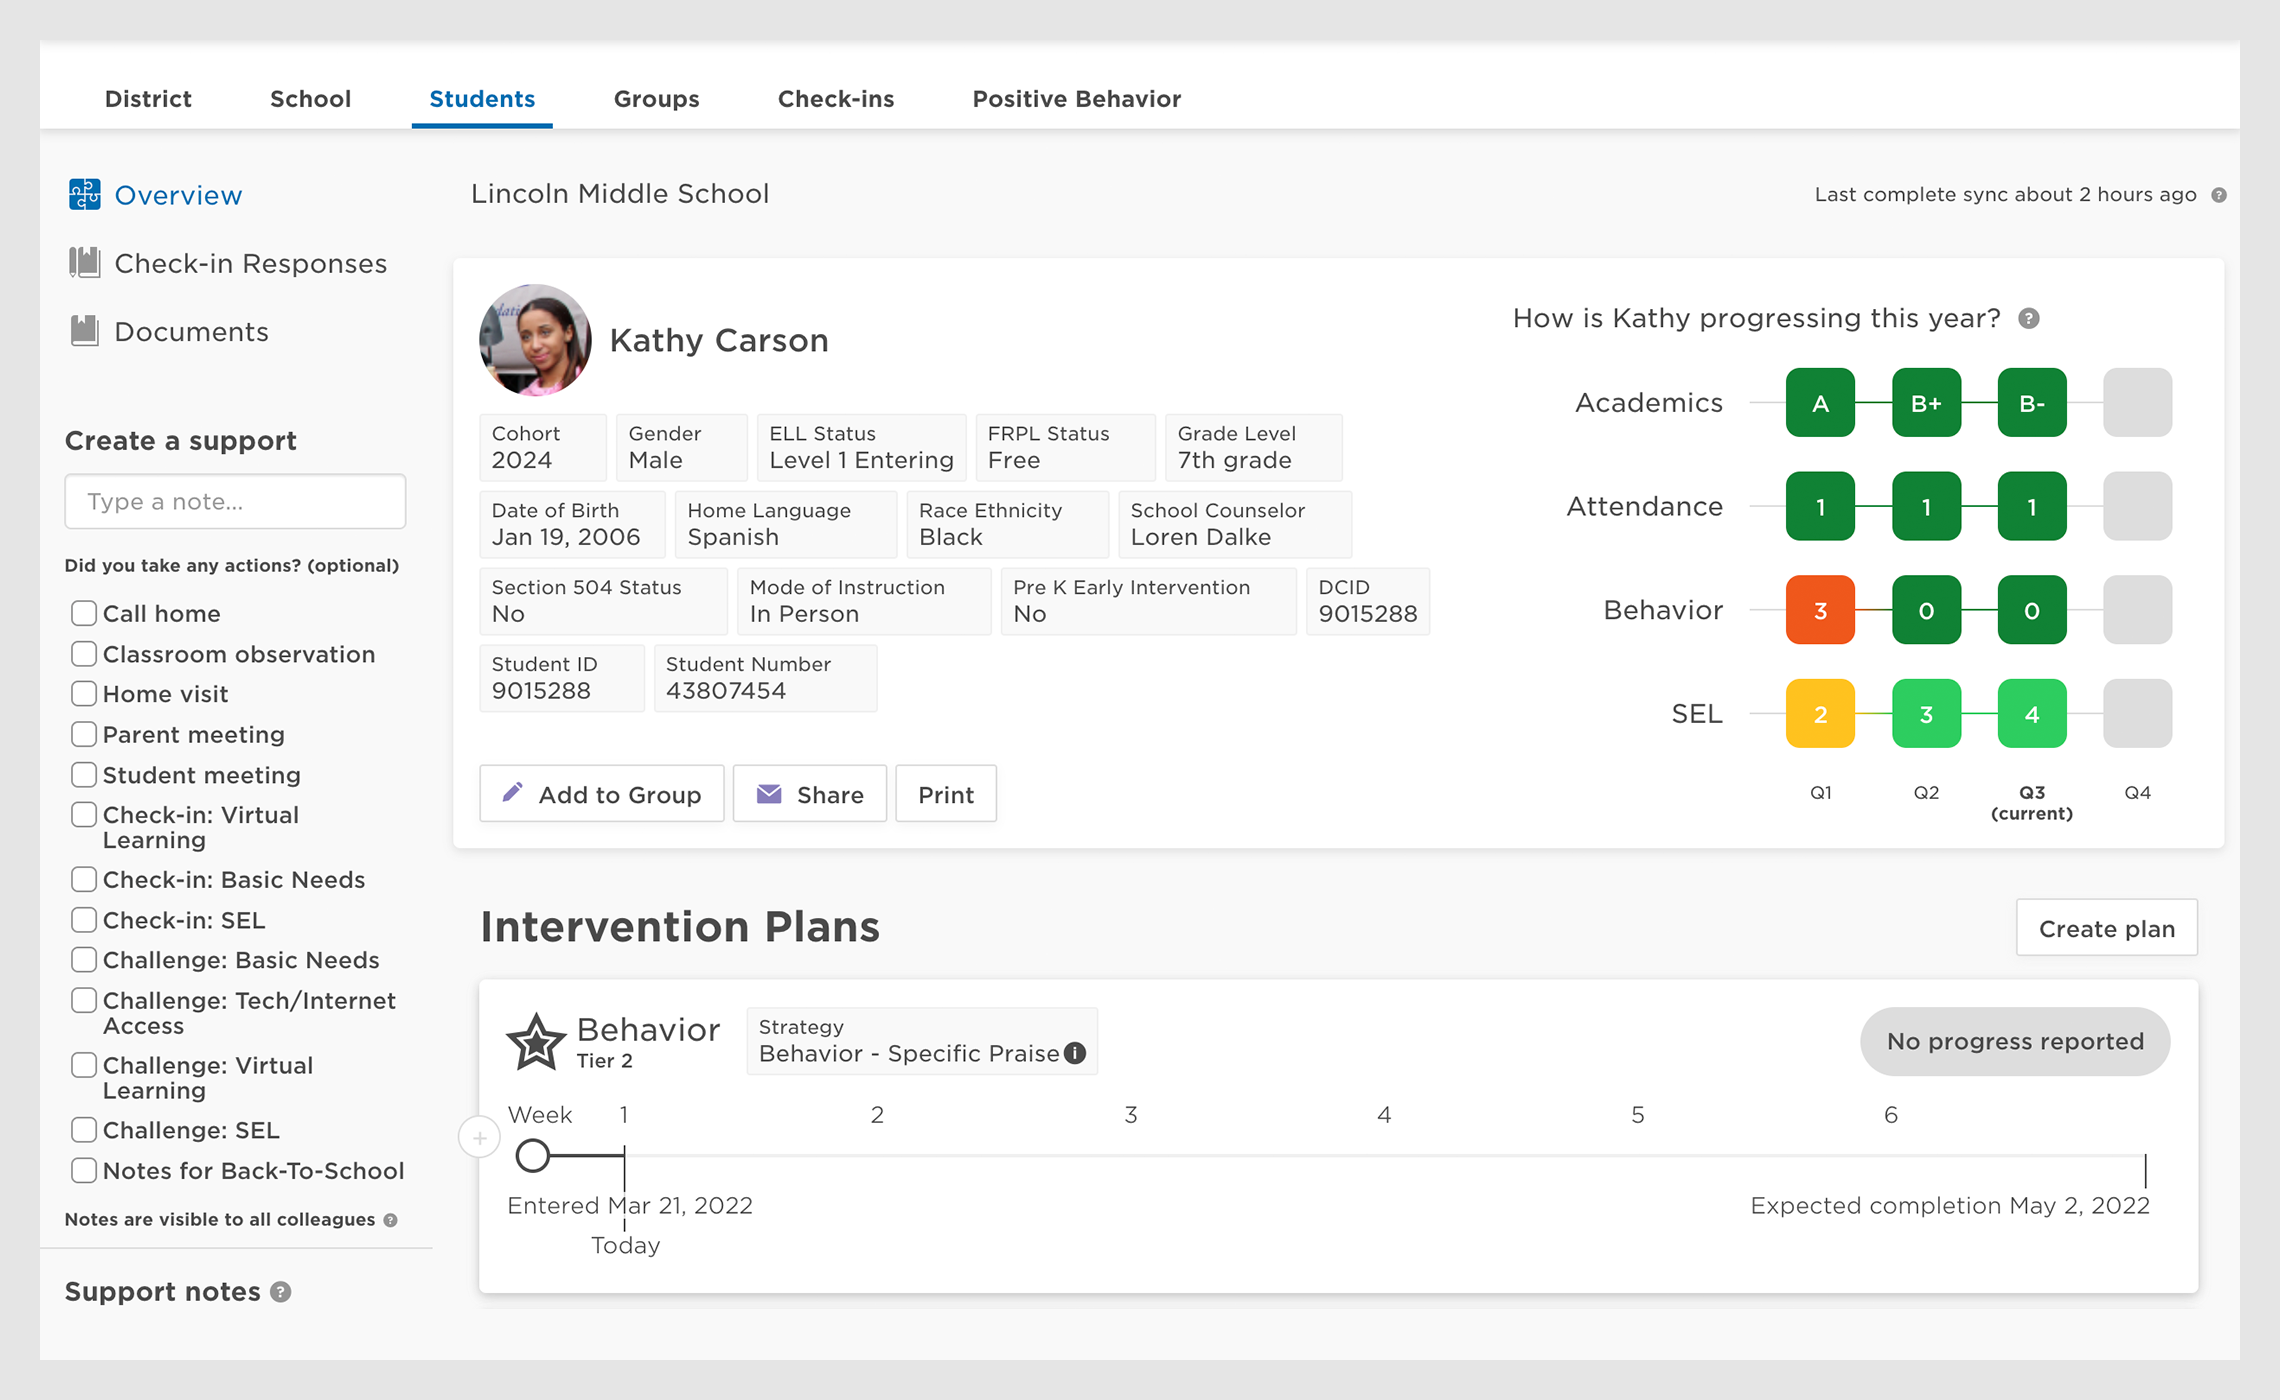Open Check-in Responses in the sidebar
Screen dimensions: 2280x1400
click(x=250, y=263)
